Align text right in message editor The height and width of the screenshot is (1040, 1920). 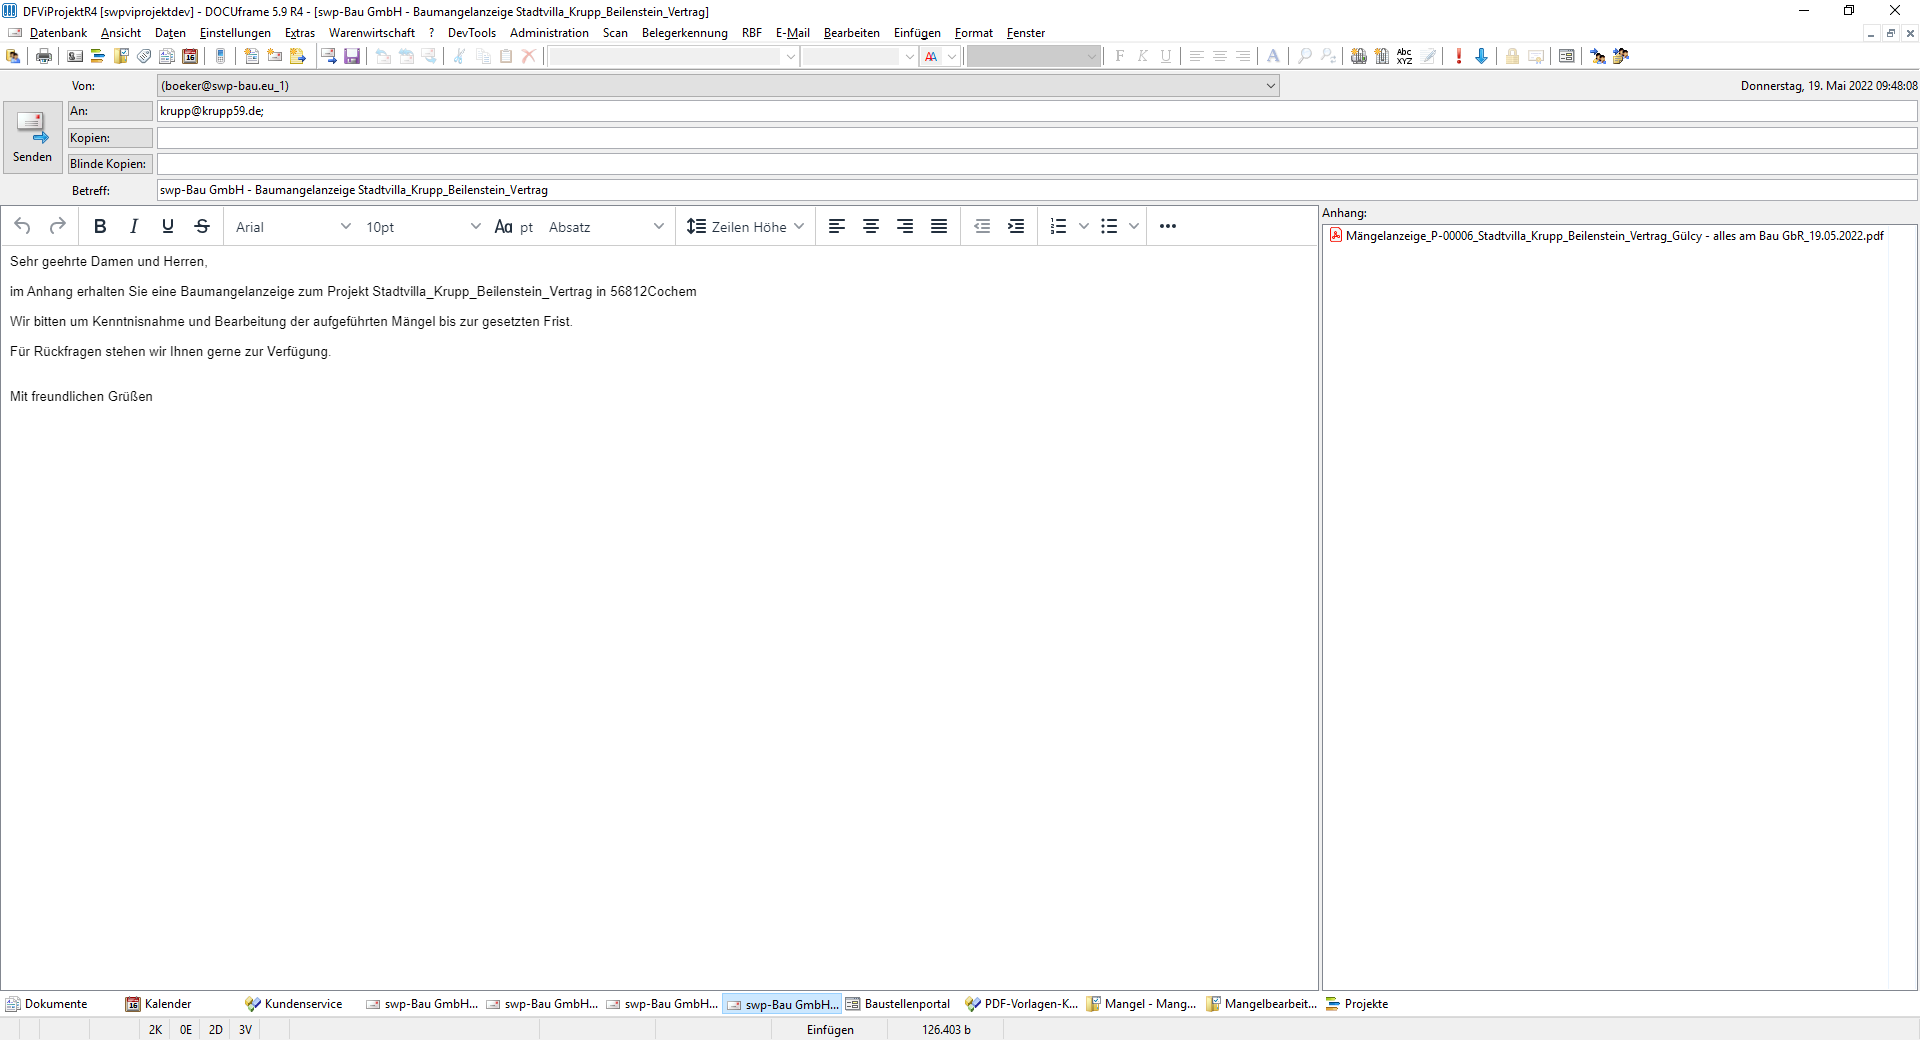click(905, 226)
